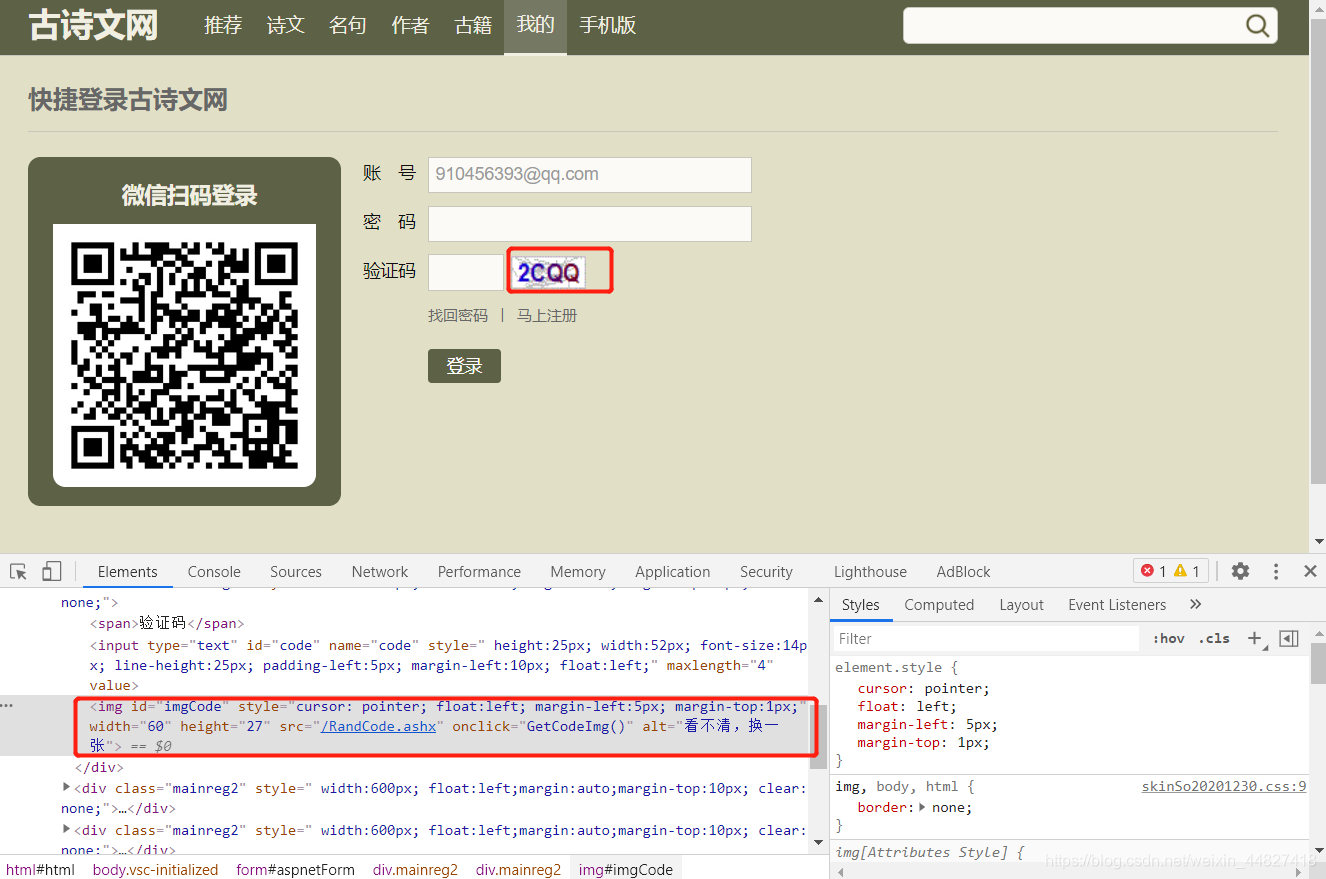Open the AdBlock tab

pos(963,571)
